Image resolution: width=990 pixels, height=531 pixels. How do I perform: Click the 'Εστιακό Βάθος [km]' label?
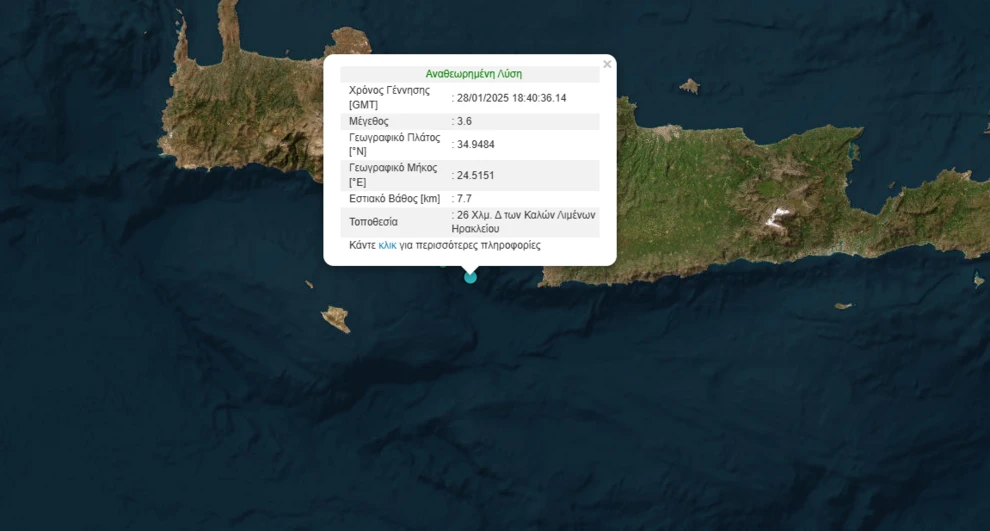pos(394,198)
